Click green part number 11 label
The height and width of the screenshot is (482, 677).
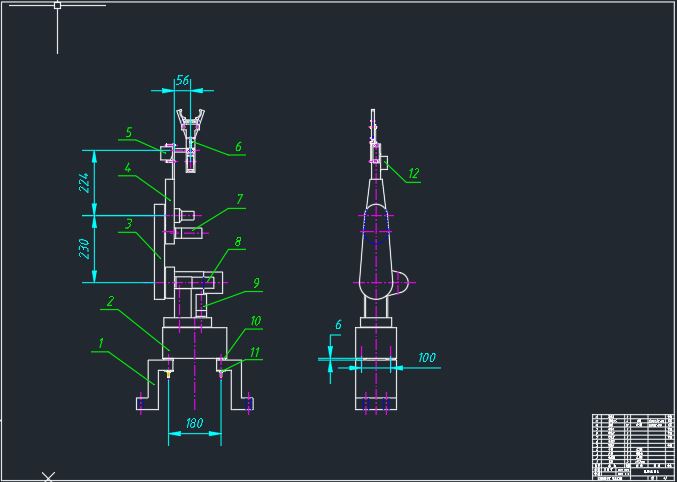pos(255,352)
